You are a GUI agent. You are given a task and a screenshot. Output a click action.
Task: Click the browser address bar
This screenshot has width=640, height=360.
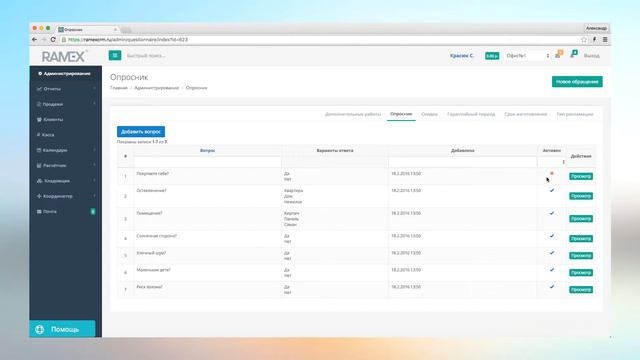pos(318,40)
